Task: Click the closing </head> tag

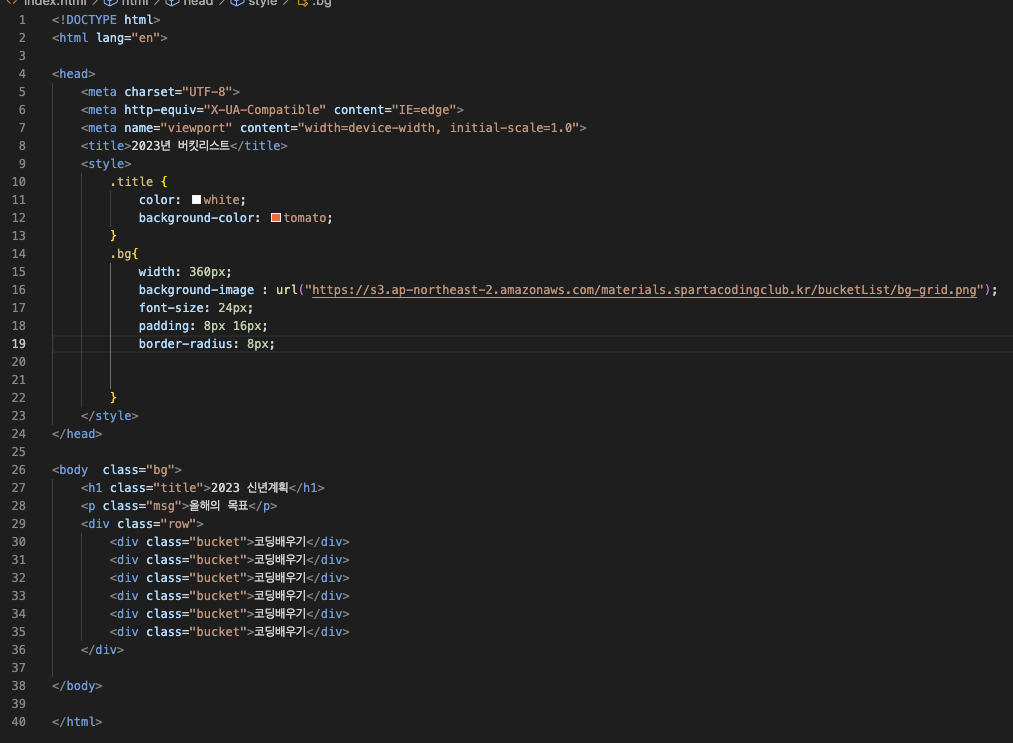Action: tap(77, 434)
